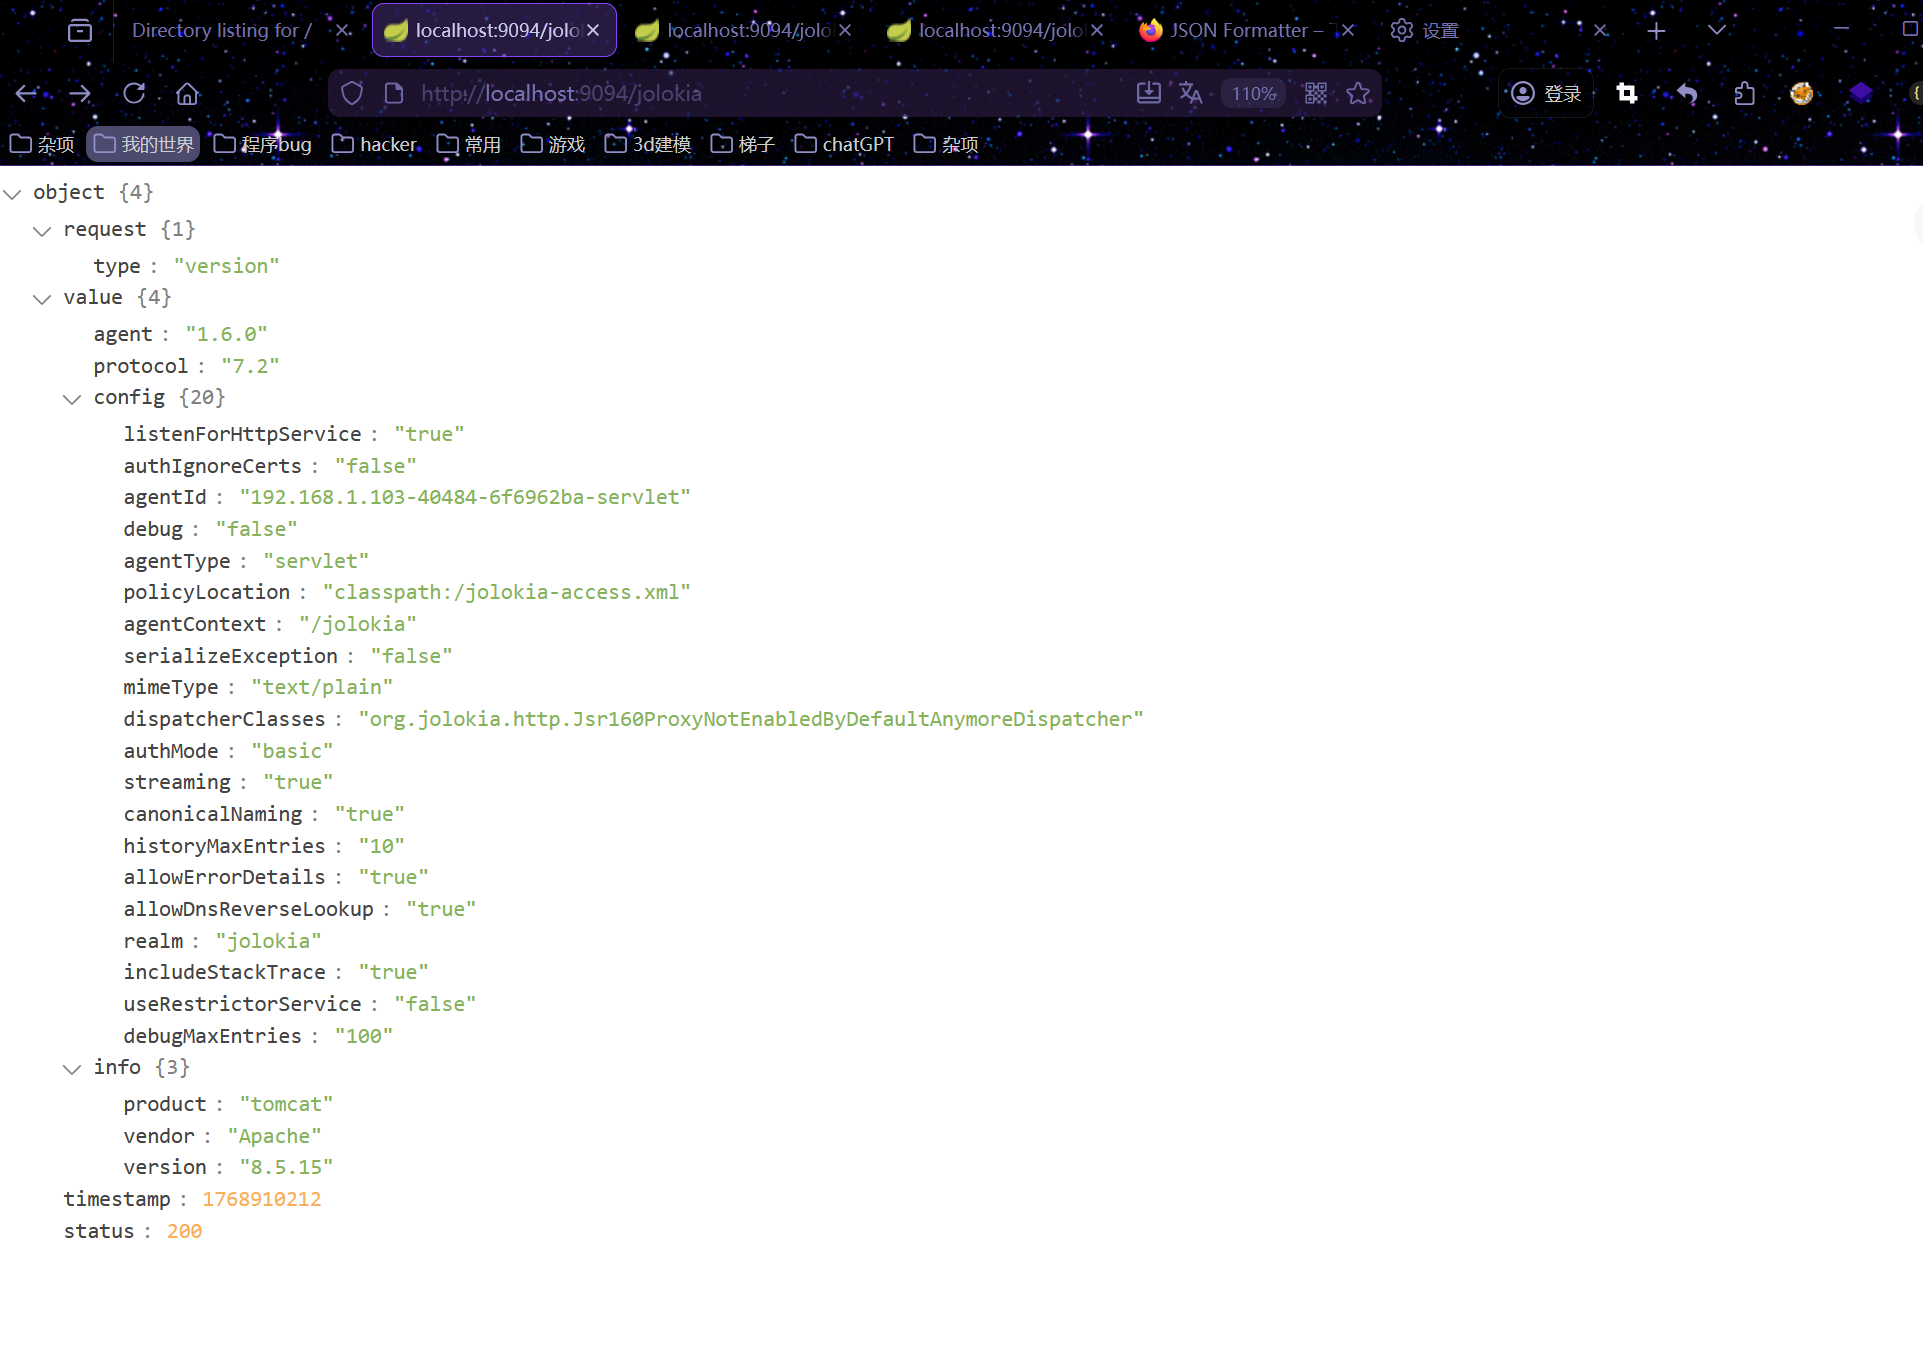Click the shield tracking protection icon
1923x1350 pixels.
pos(352,93)
